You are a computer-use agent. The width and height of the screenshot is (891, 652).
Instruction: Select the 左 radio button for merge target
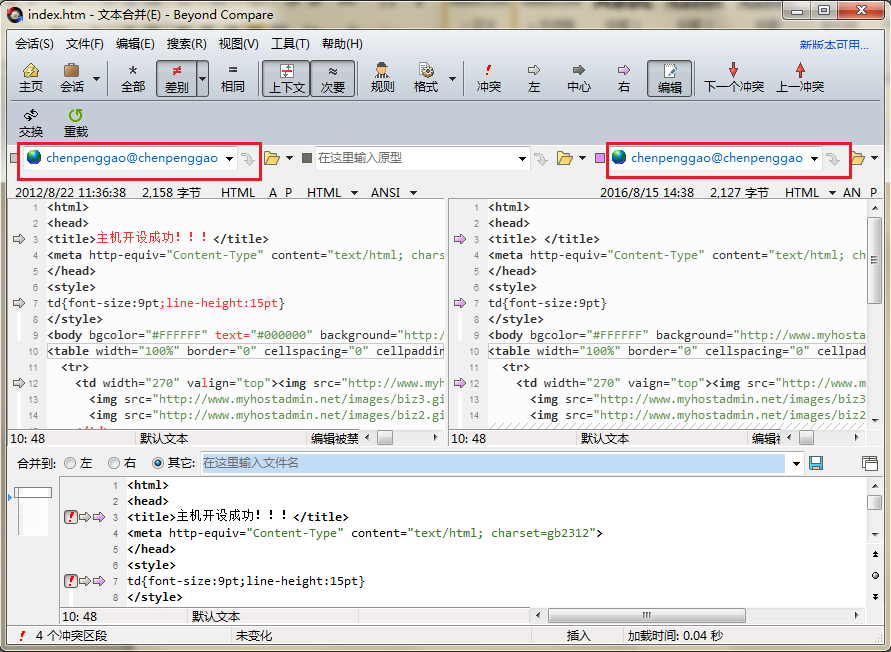point(70,463)
